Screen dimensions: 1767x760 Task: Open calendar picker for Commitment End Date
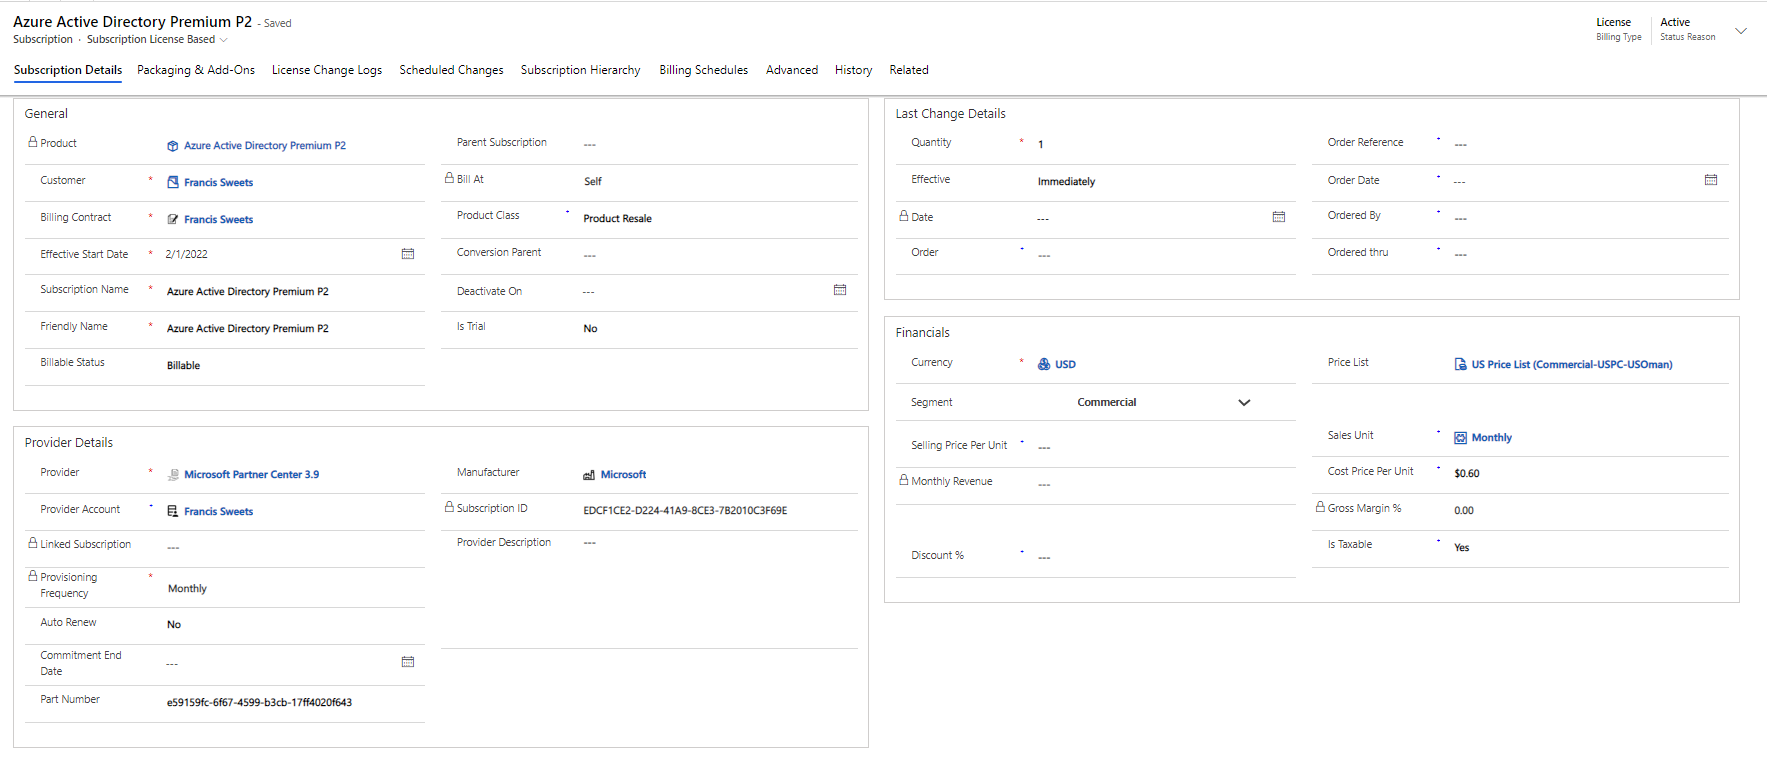click(408, 662)
